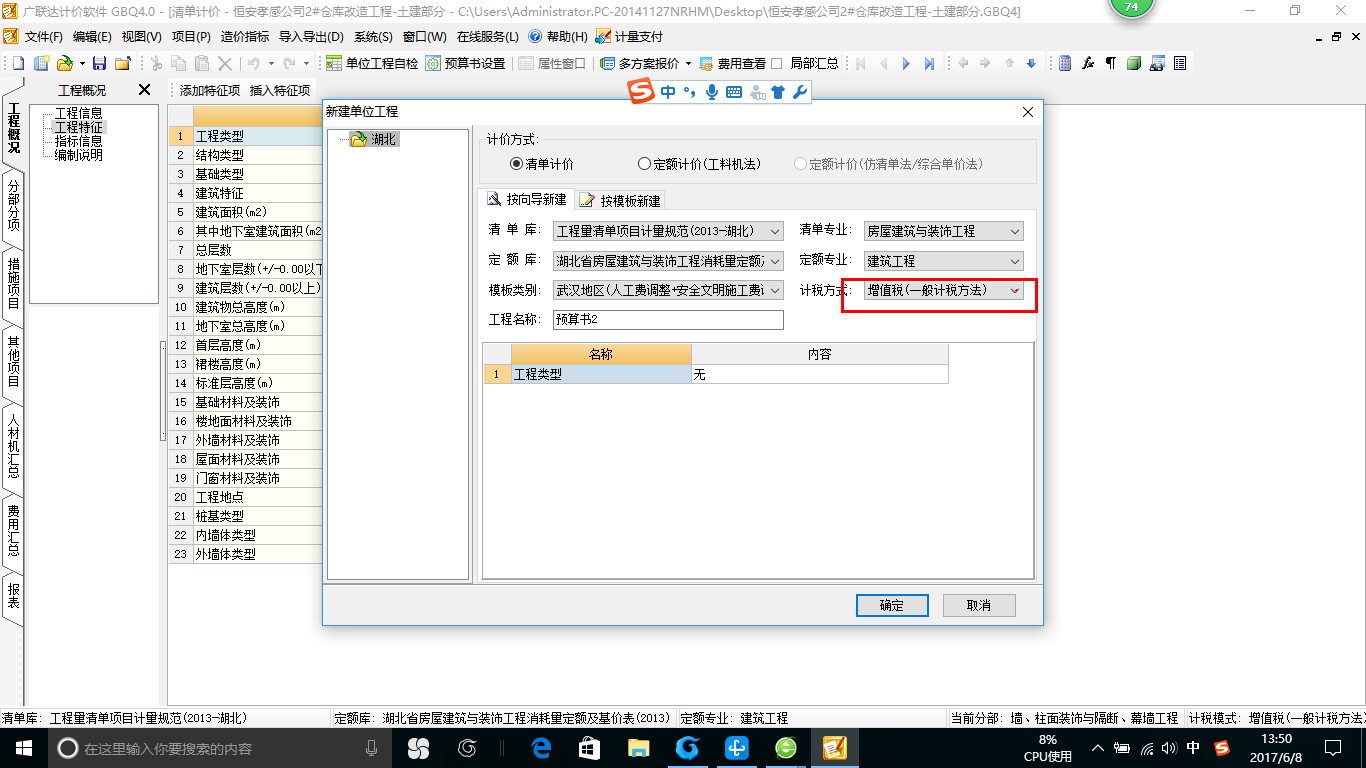The width and height of the screenshot is (1366, 768).
Task: Click Sogou microphone voice input icon
Action: tap(712, 92)
